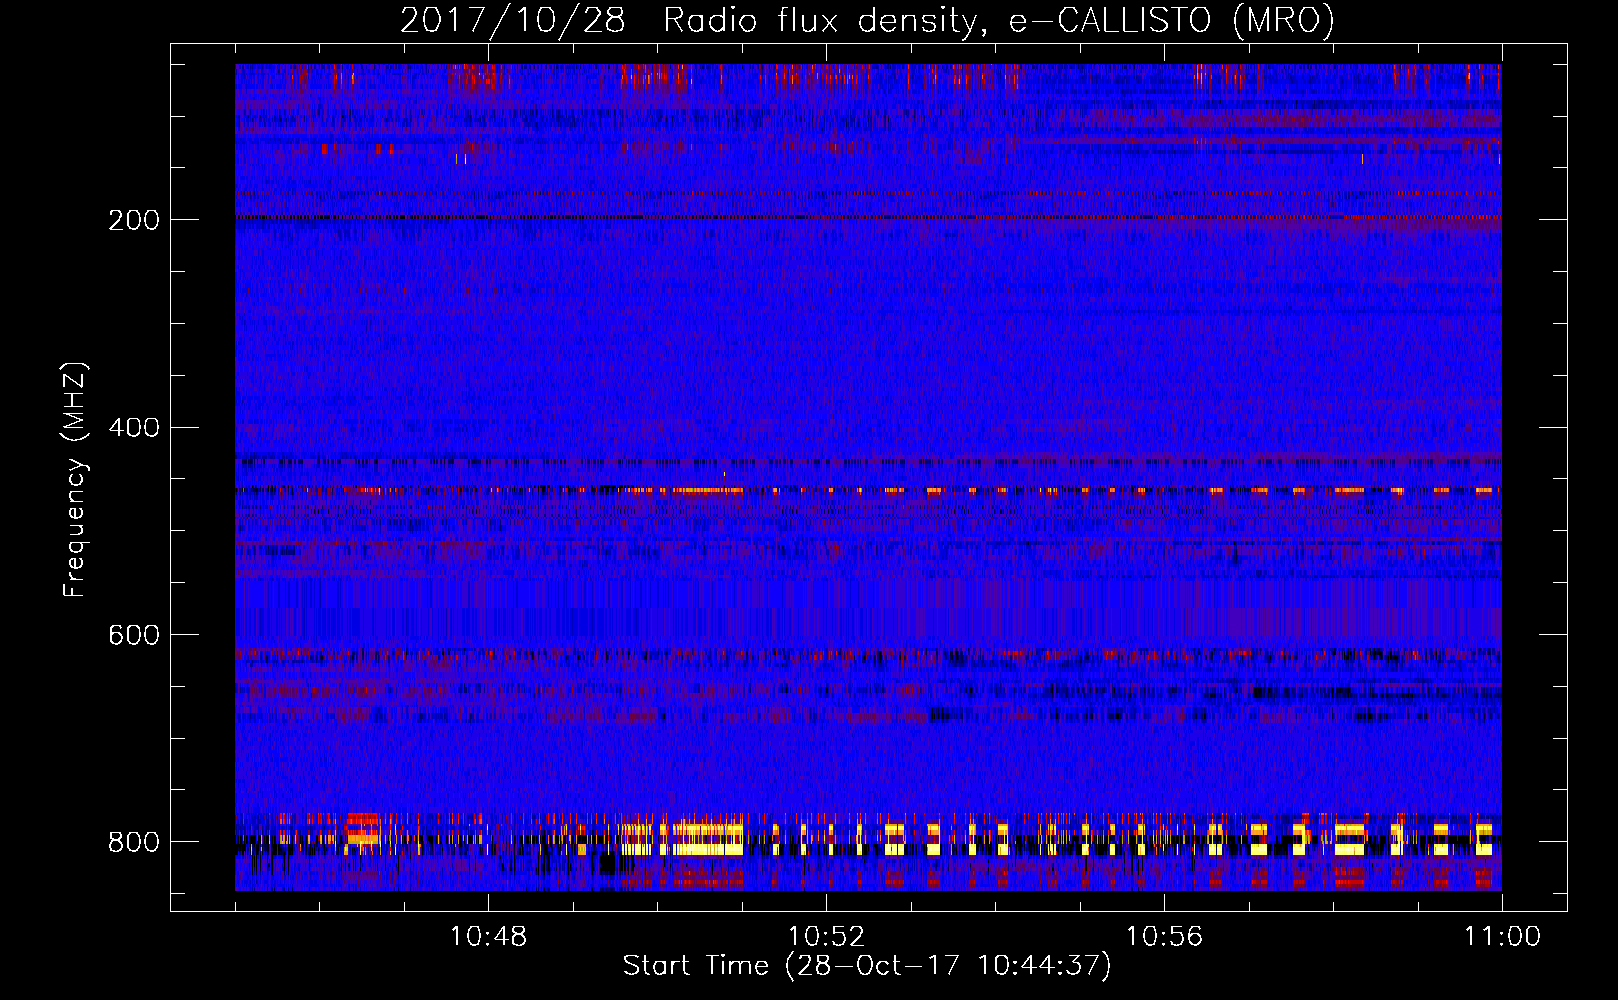Click the 'Frequency (MHZ)' y-axis label
This screenshot has width=1618, height=1000.
pos(75,479)
